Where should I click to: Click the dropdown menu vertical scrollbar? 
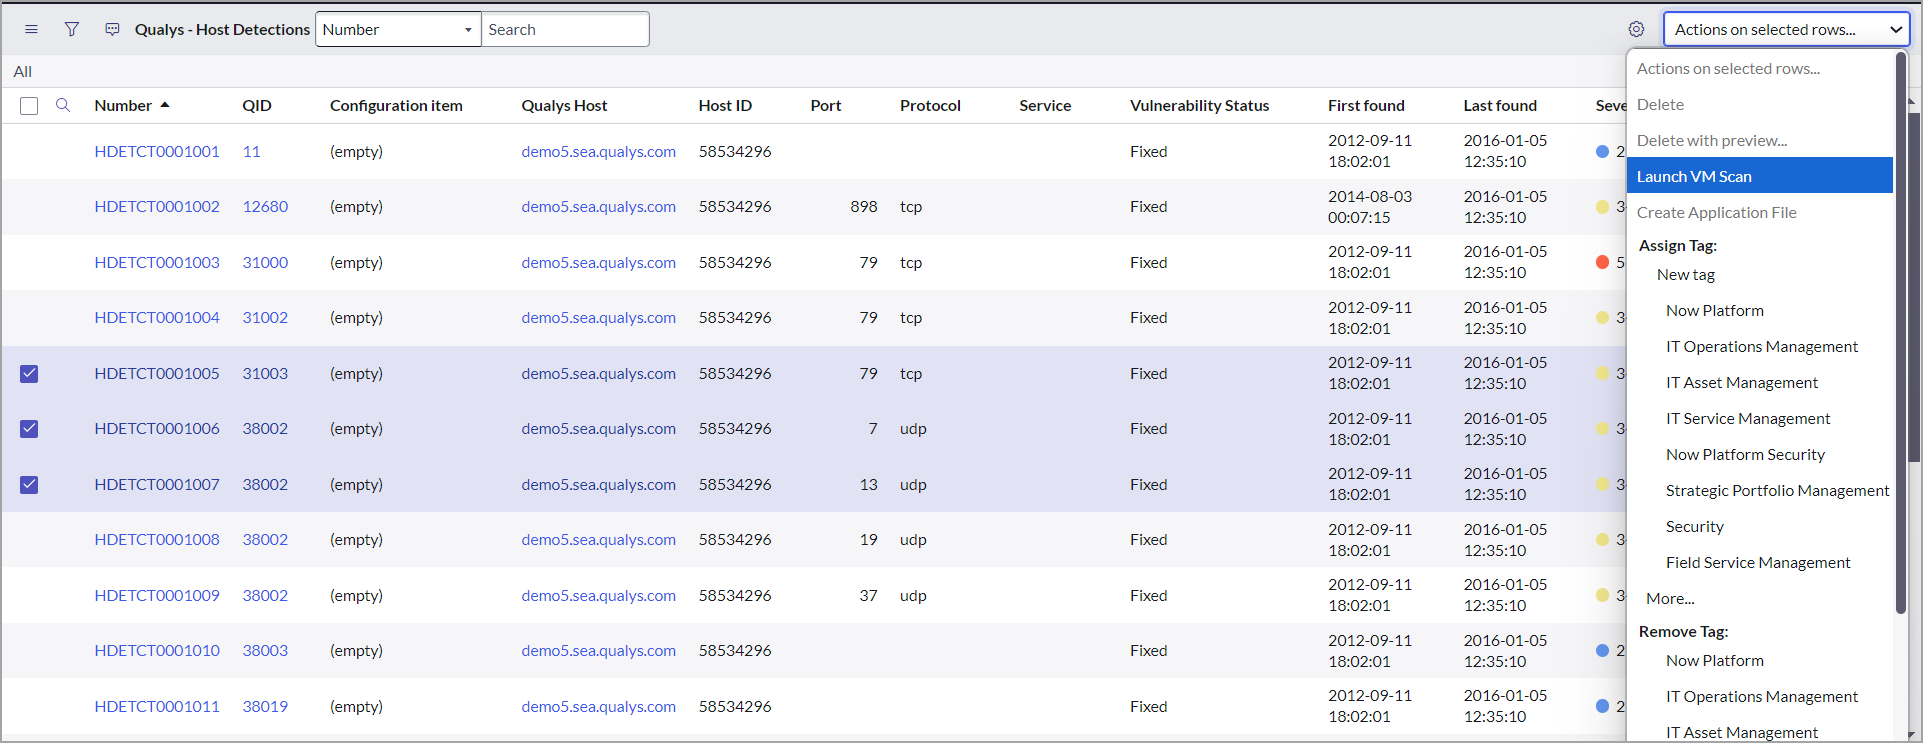click(1901, 333)
